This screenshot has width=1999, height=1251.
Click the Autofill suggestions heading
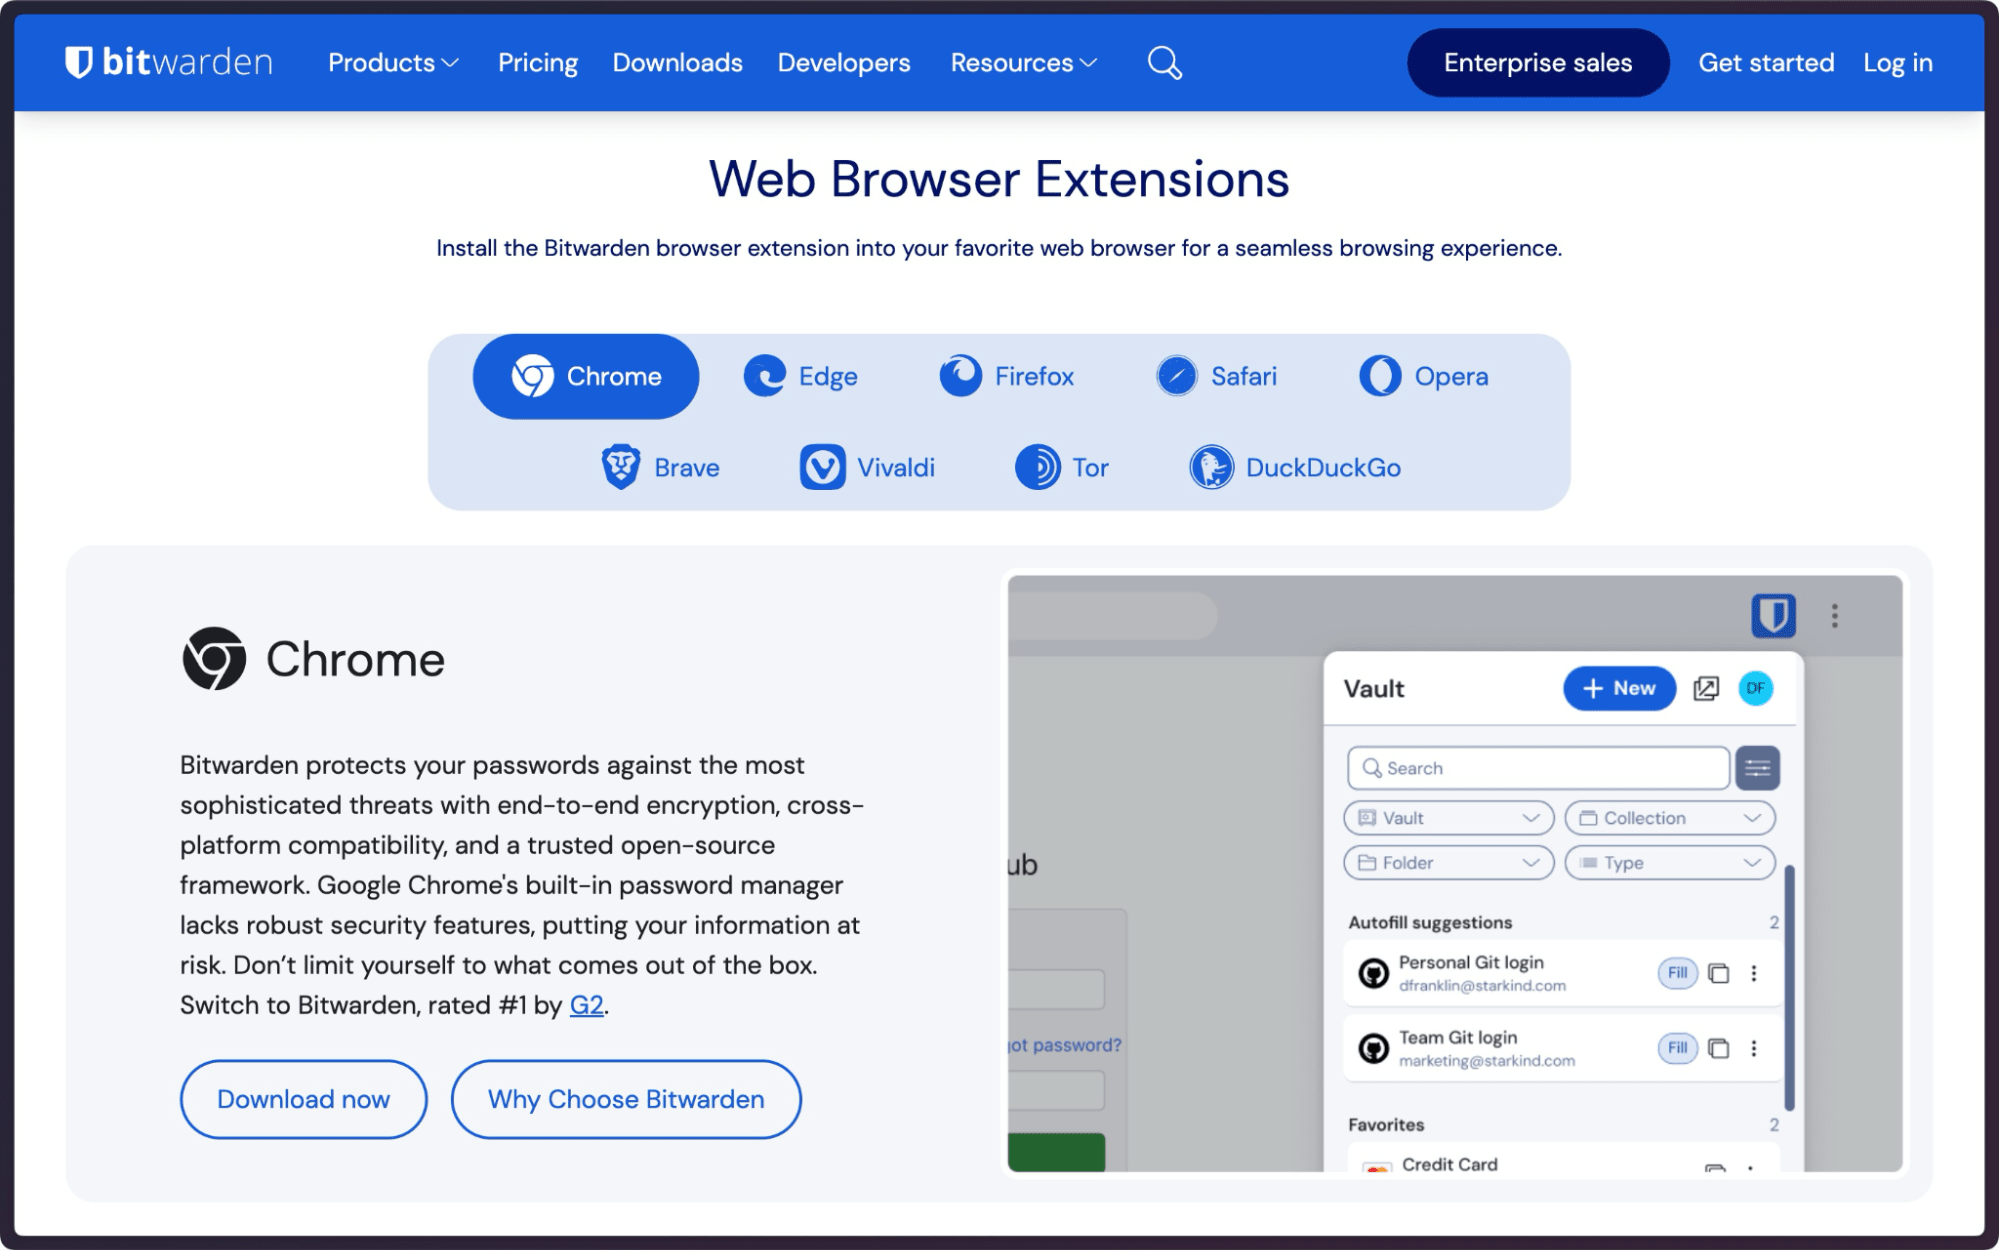[x=1430, y=922]
